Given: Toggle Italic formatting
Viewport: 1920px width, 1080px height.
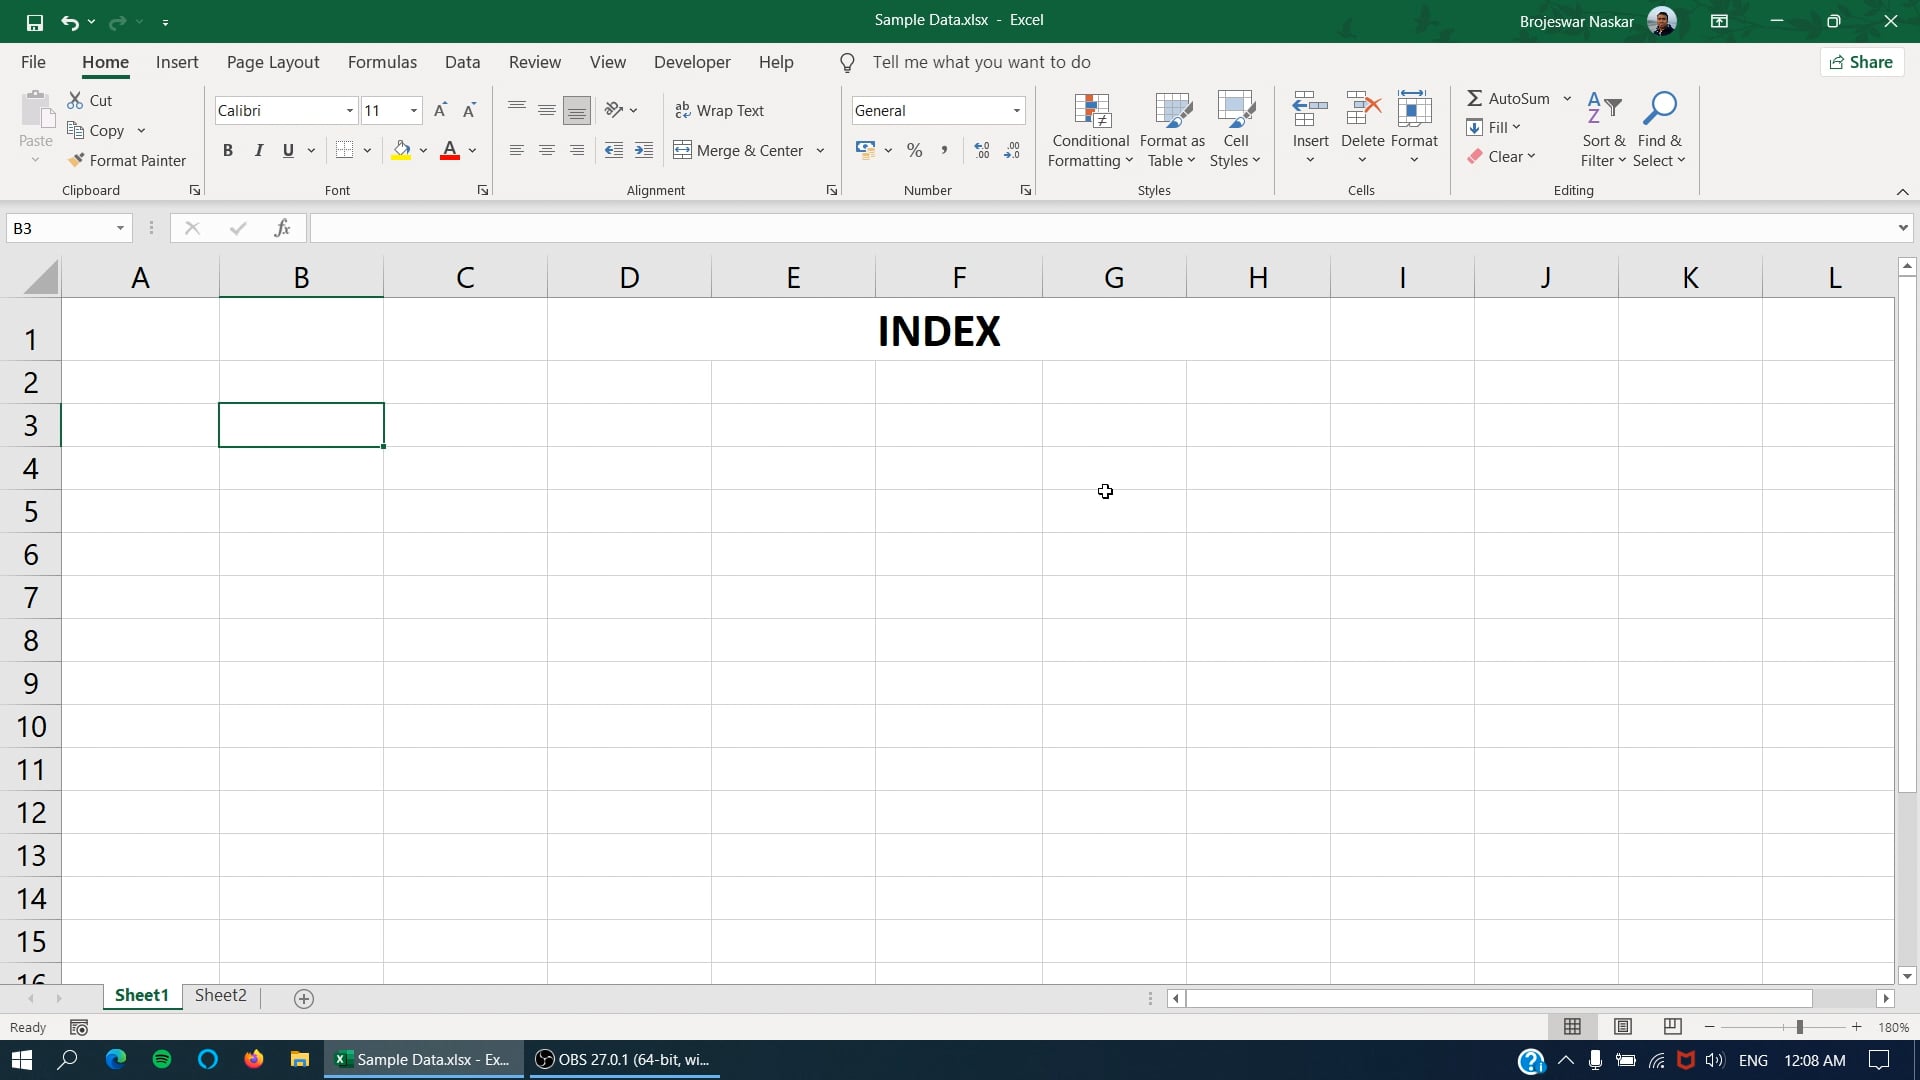Looking at the screenshot, I should click(x=258, y=150).
